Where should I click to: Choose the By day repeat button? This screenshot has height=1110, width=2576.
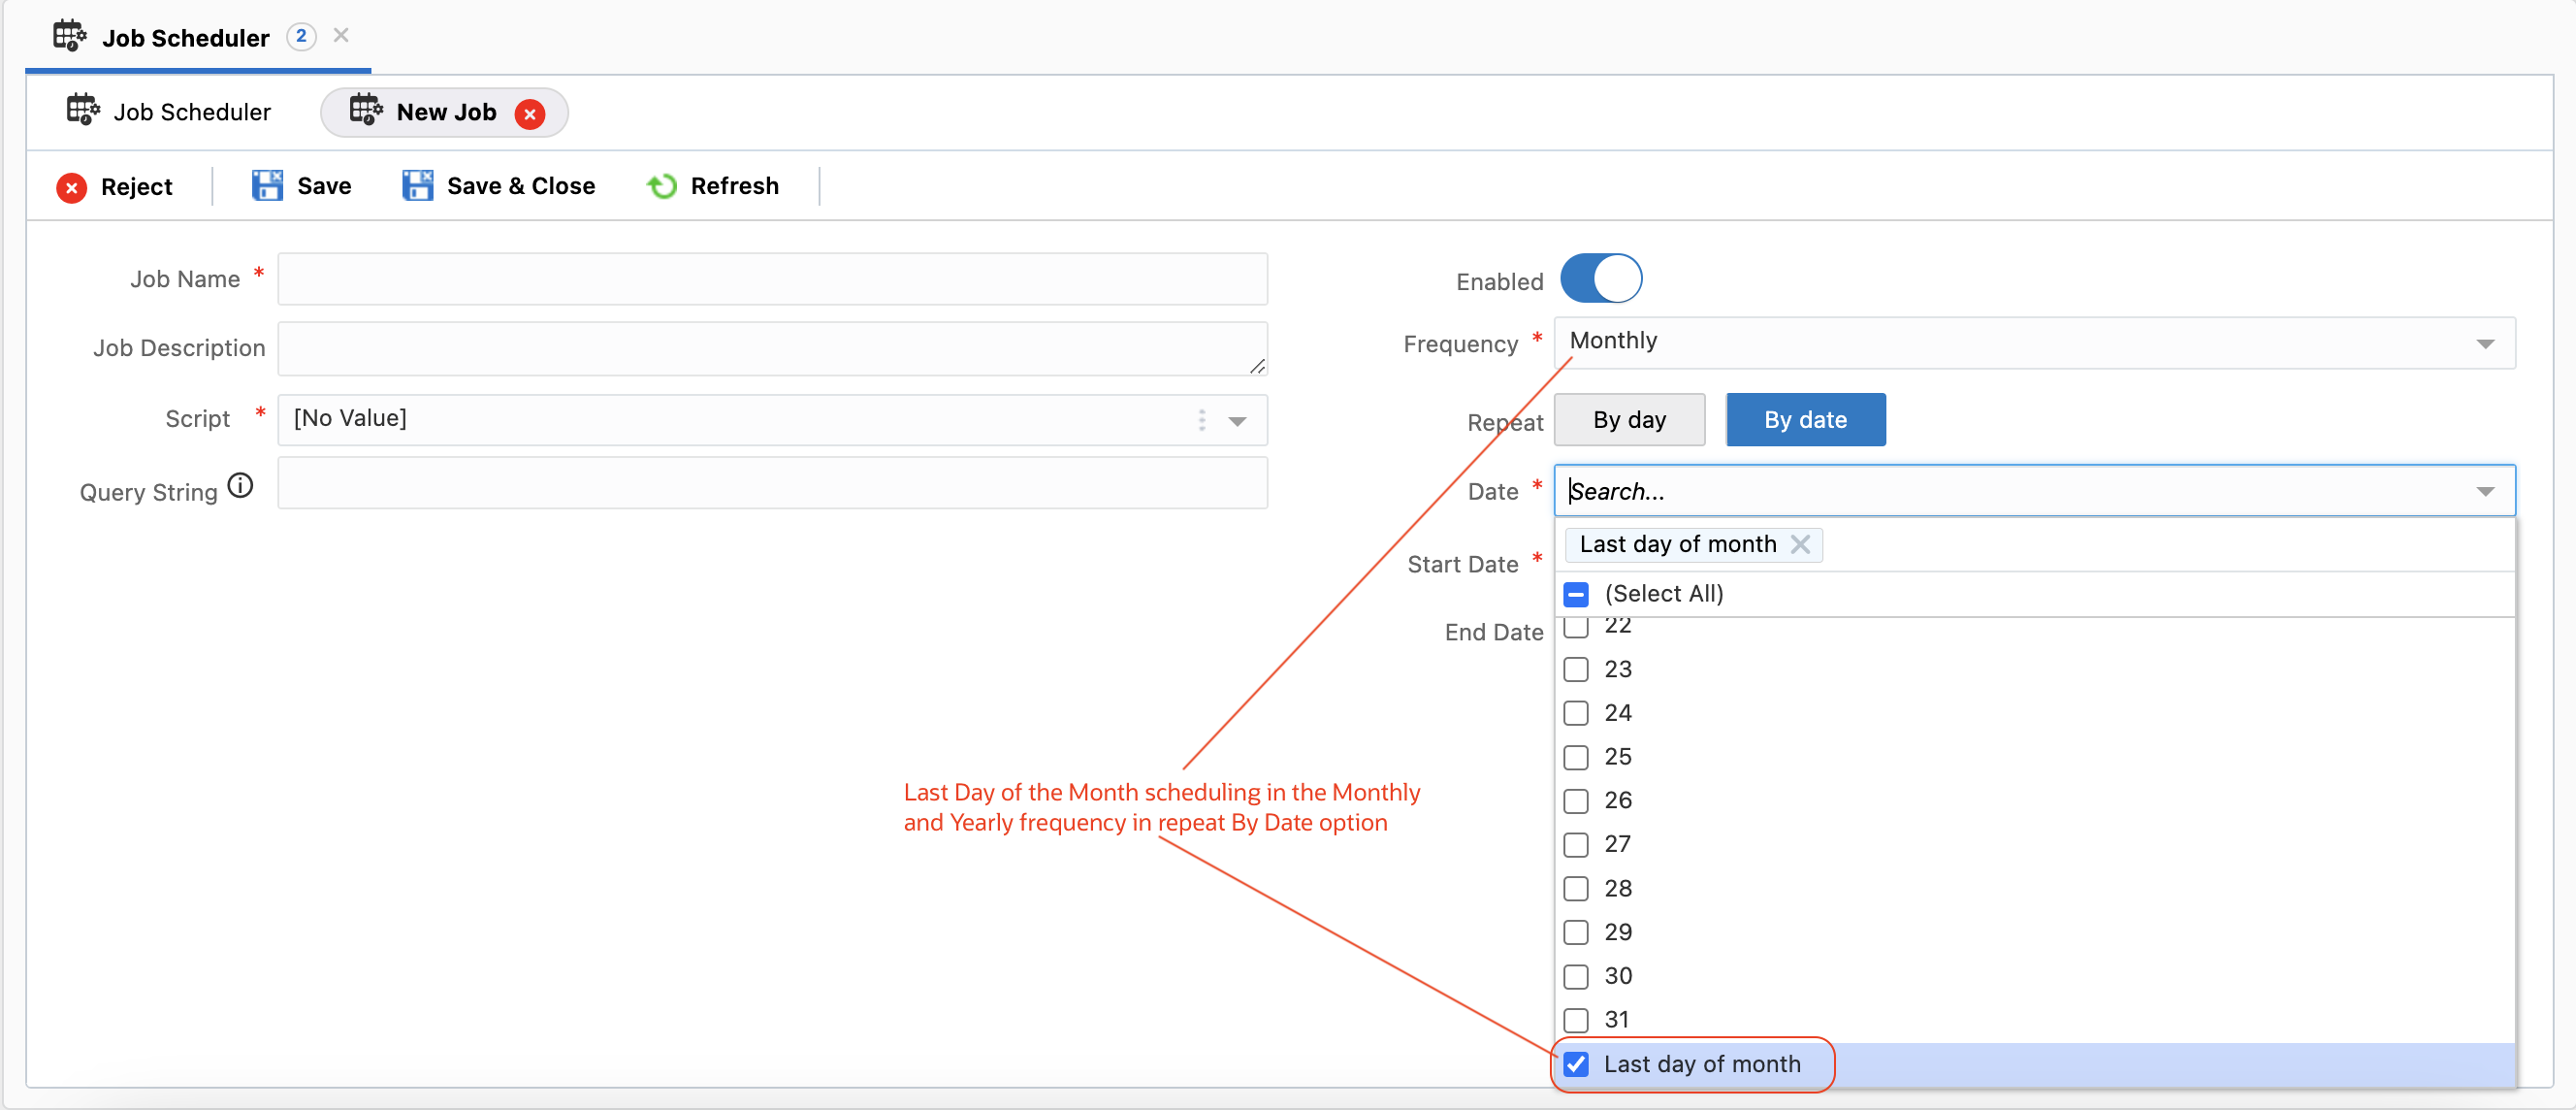tap(1628, 420)
